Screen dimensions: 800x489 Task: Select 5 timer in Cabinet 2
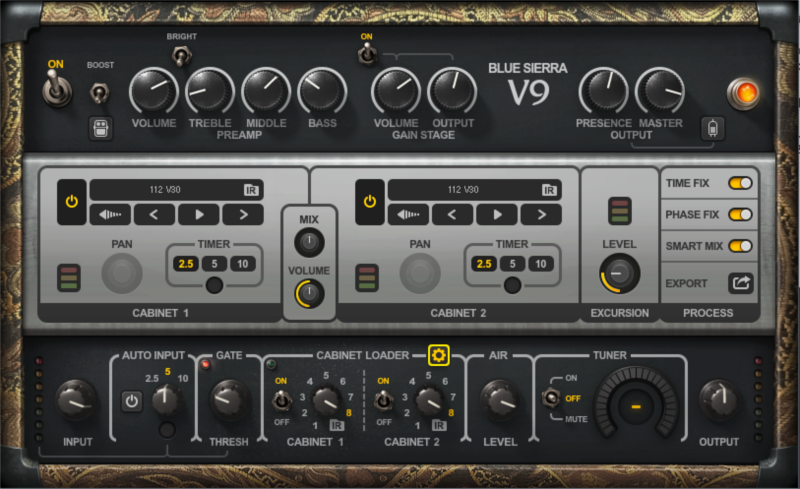(512, 263)
